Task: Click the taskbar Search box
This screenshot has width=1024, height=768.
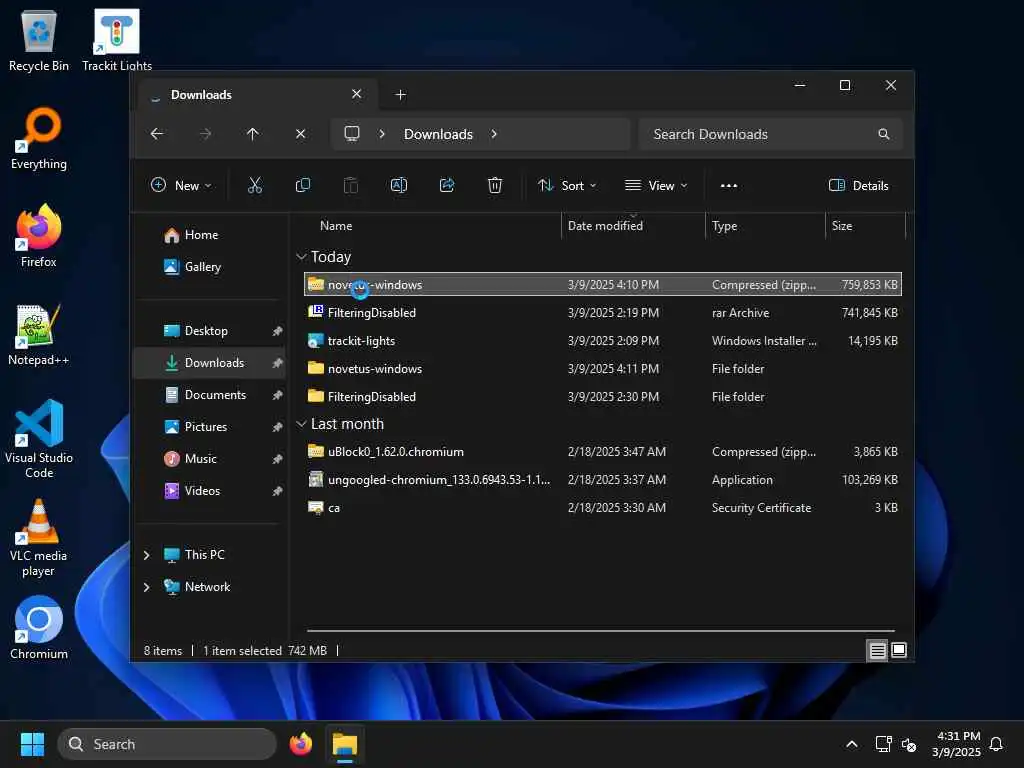Action: pos(167,744)
